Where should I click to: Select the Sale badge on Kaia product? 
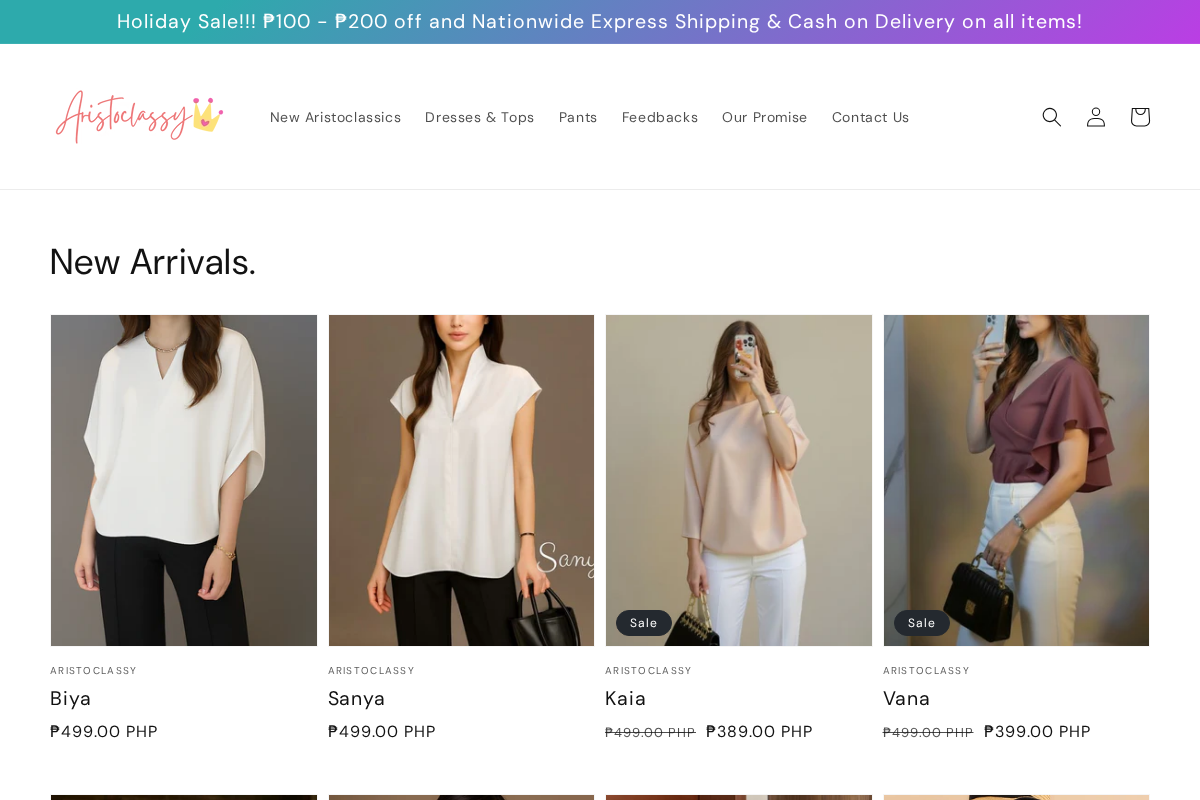click(x=643, y=622)
